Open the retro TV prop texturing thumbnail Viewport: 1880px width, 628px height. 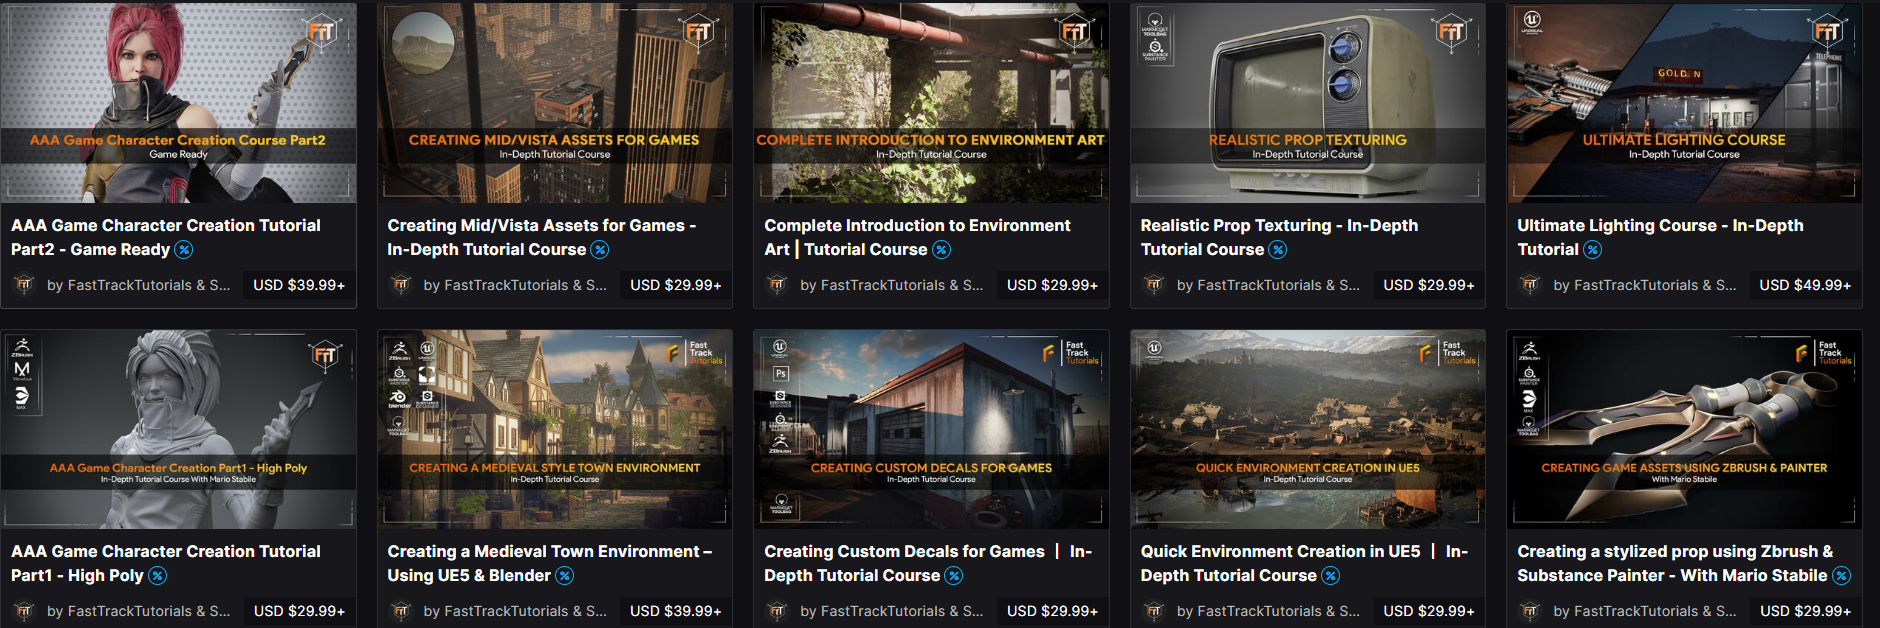point(1308,102)
